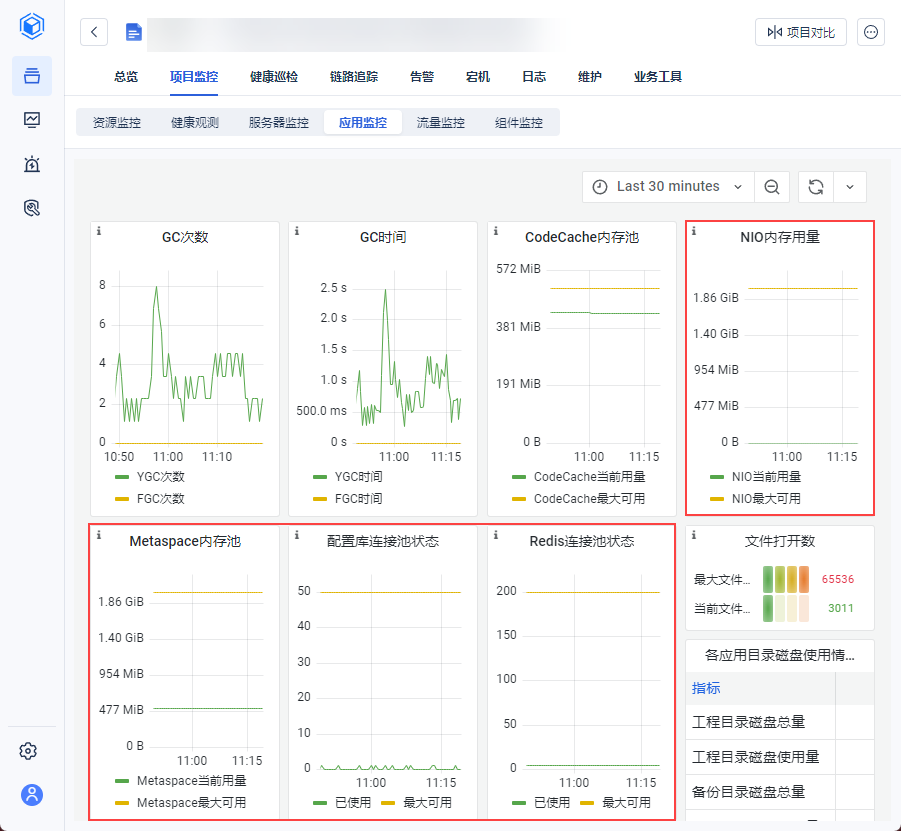Viewport: 901px width, 831px height.
Task: Open NIO内存用量 panel title menu
Action: [x=780, y=237]
